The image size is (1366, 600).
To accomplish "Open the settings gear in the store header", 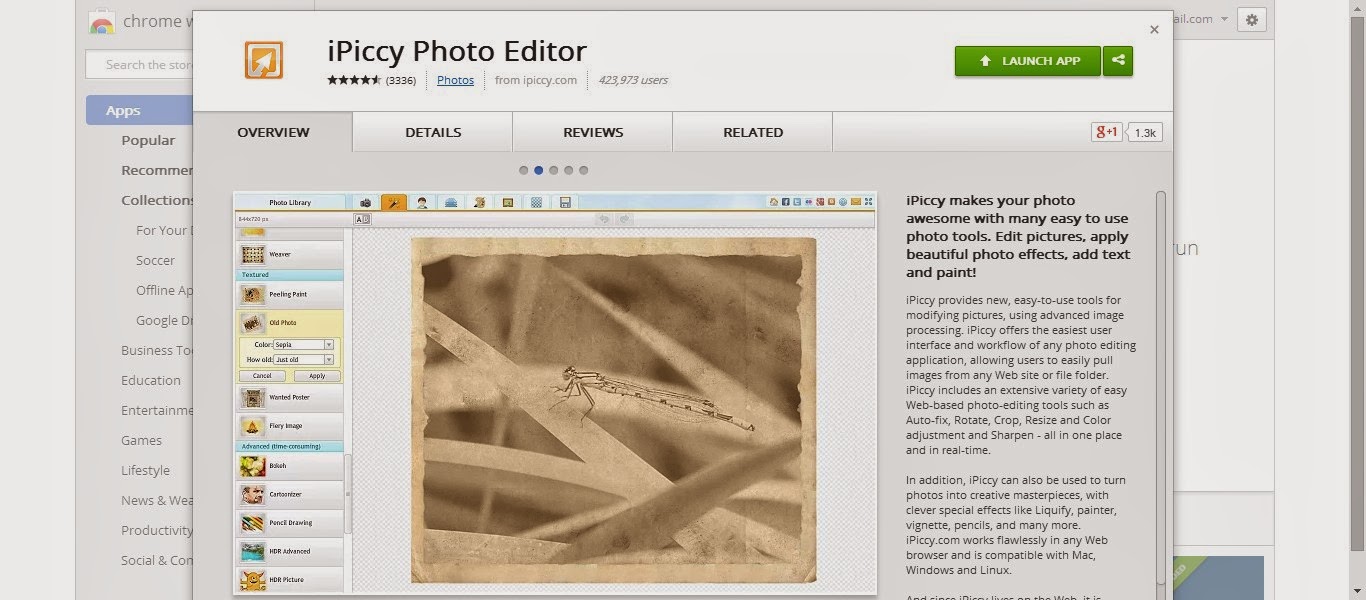I will click(1252, 19).
